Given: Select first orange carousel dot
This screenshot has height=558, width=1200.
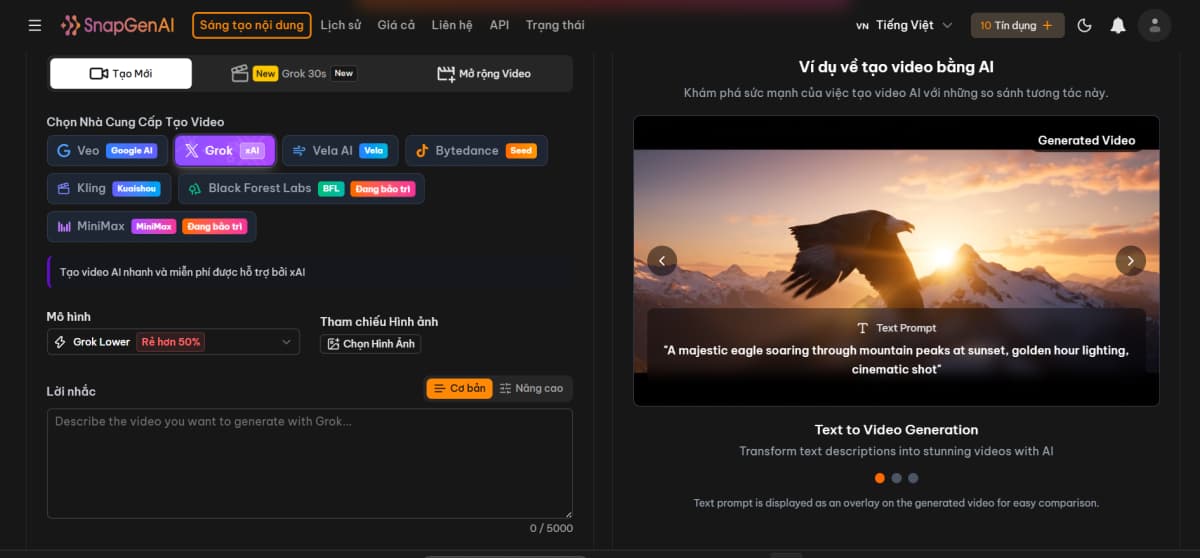Looking at the screenshot, I should click(x=880, y=478).
